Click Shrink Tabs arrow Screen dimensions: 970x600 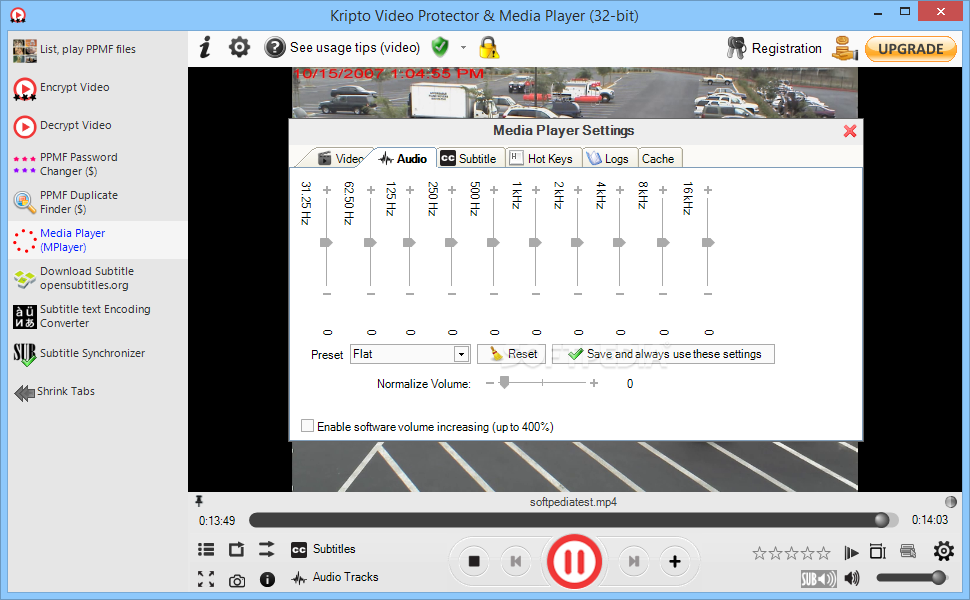point(54,392)
